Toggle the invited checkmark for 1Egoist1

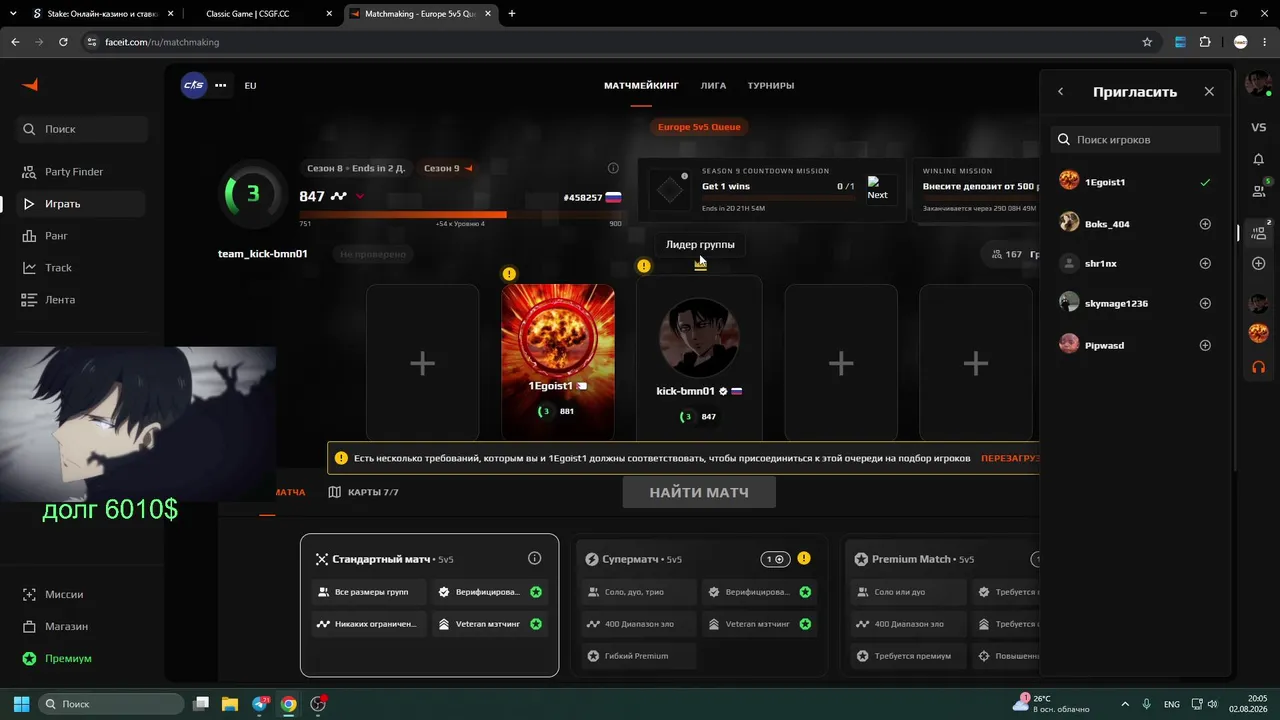tap(1205, 183)
